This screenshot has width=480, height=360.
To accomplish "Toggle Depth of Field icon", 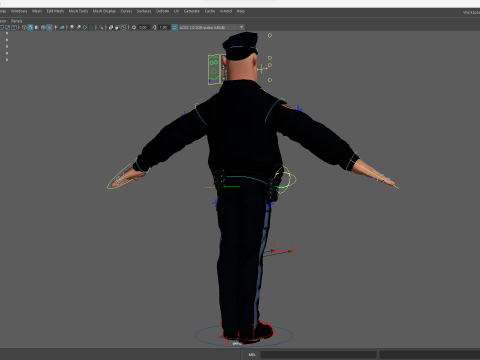I will coord(92,27).
